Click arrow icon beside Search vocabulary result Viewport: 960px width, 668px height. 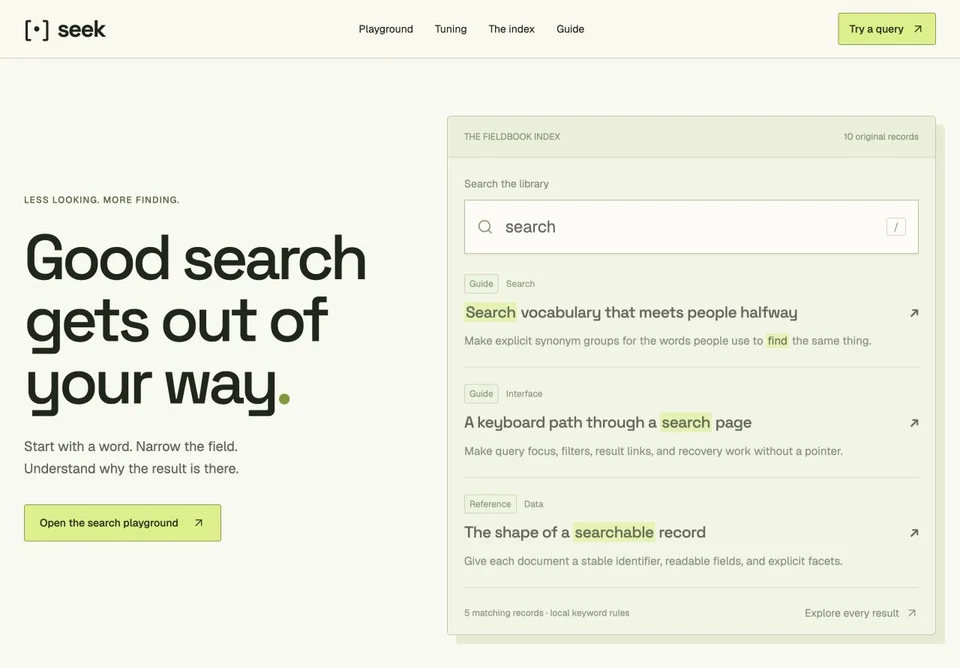914,313
